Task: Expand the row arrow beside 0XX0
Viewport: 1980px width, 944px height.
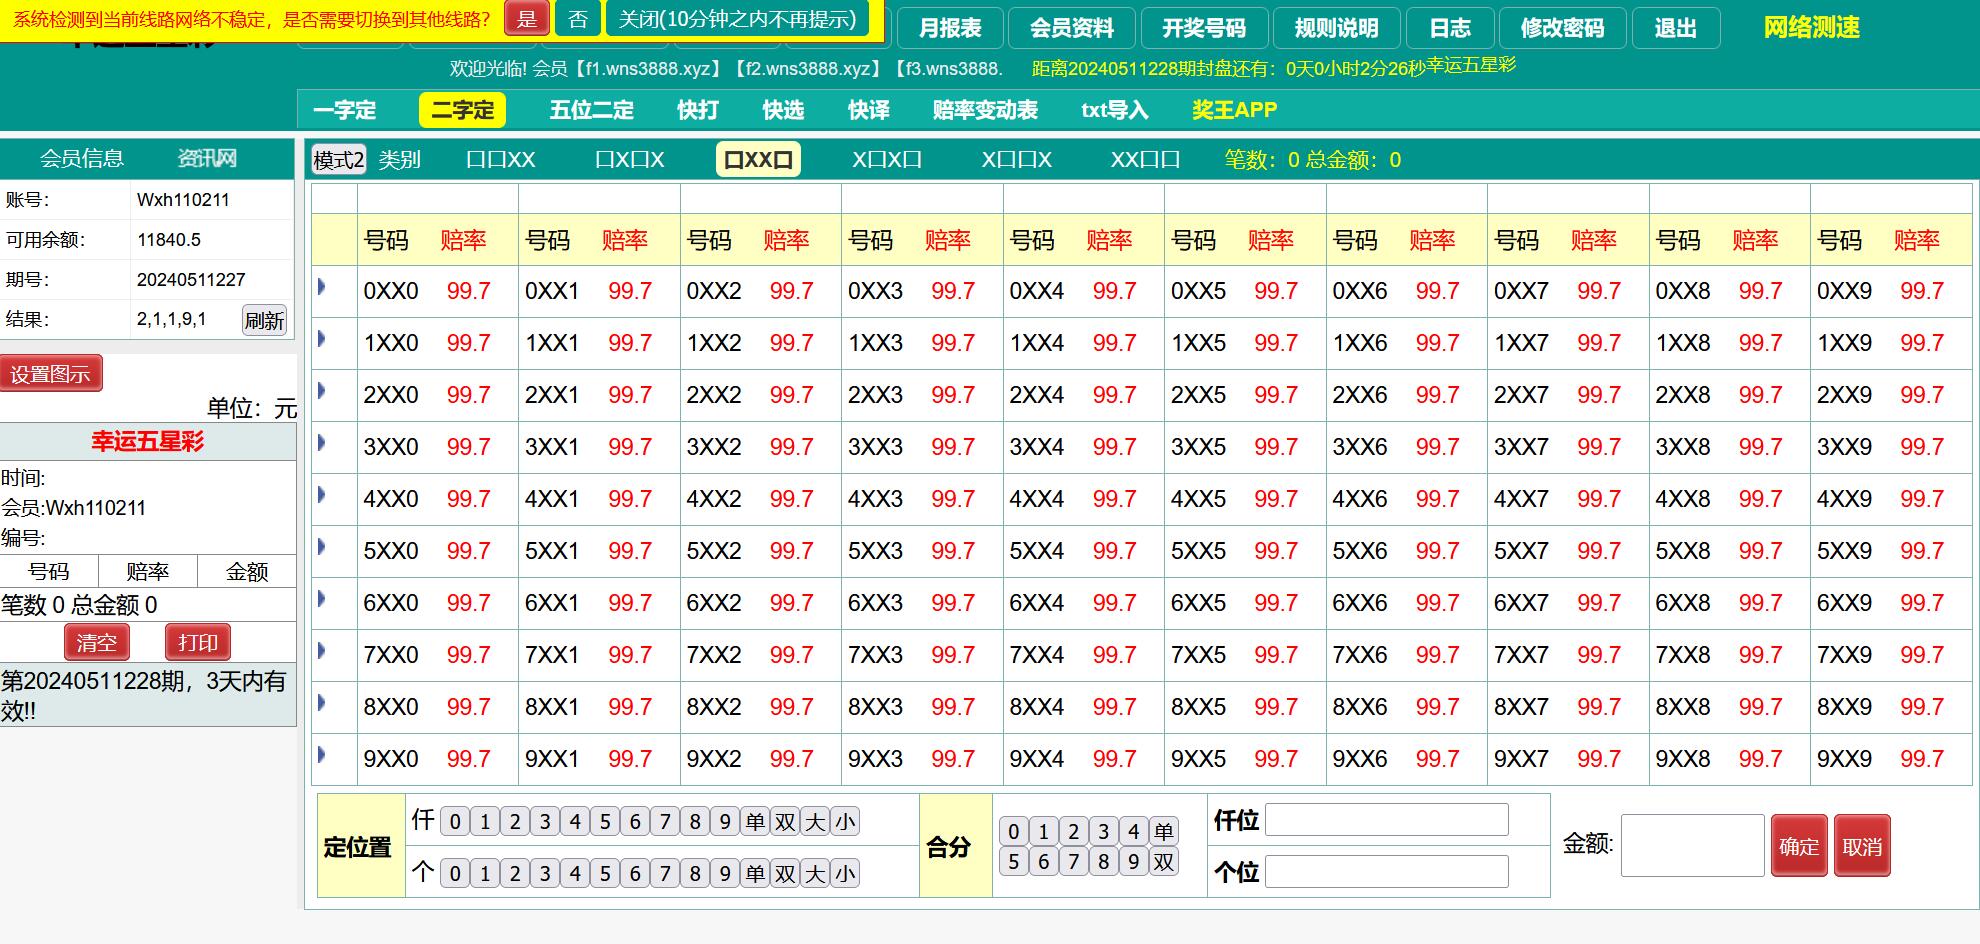Action: click(x=322, y=287)
